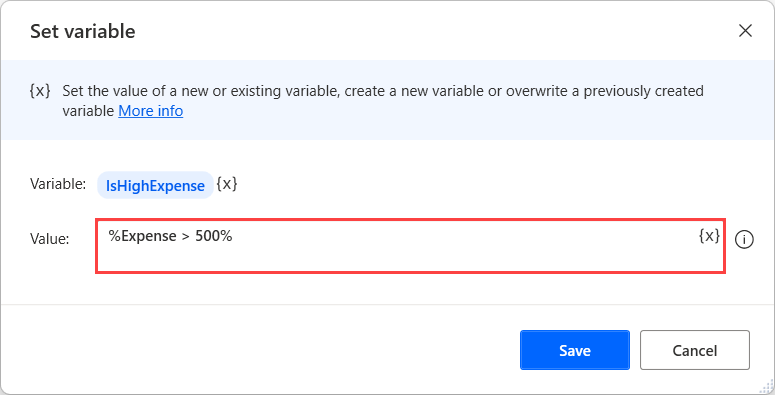The height and width of the screenshot is (395, 775).
Task: Show info tooltip beside Value field
Action: (744, 240)
